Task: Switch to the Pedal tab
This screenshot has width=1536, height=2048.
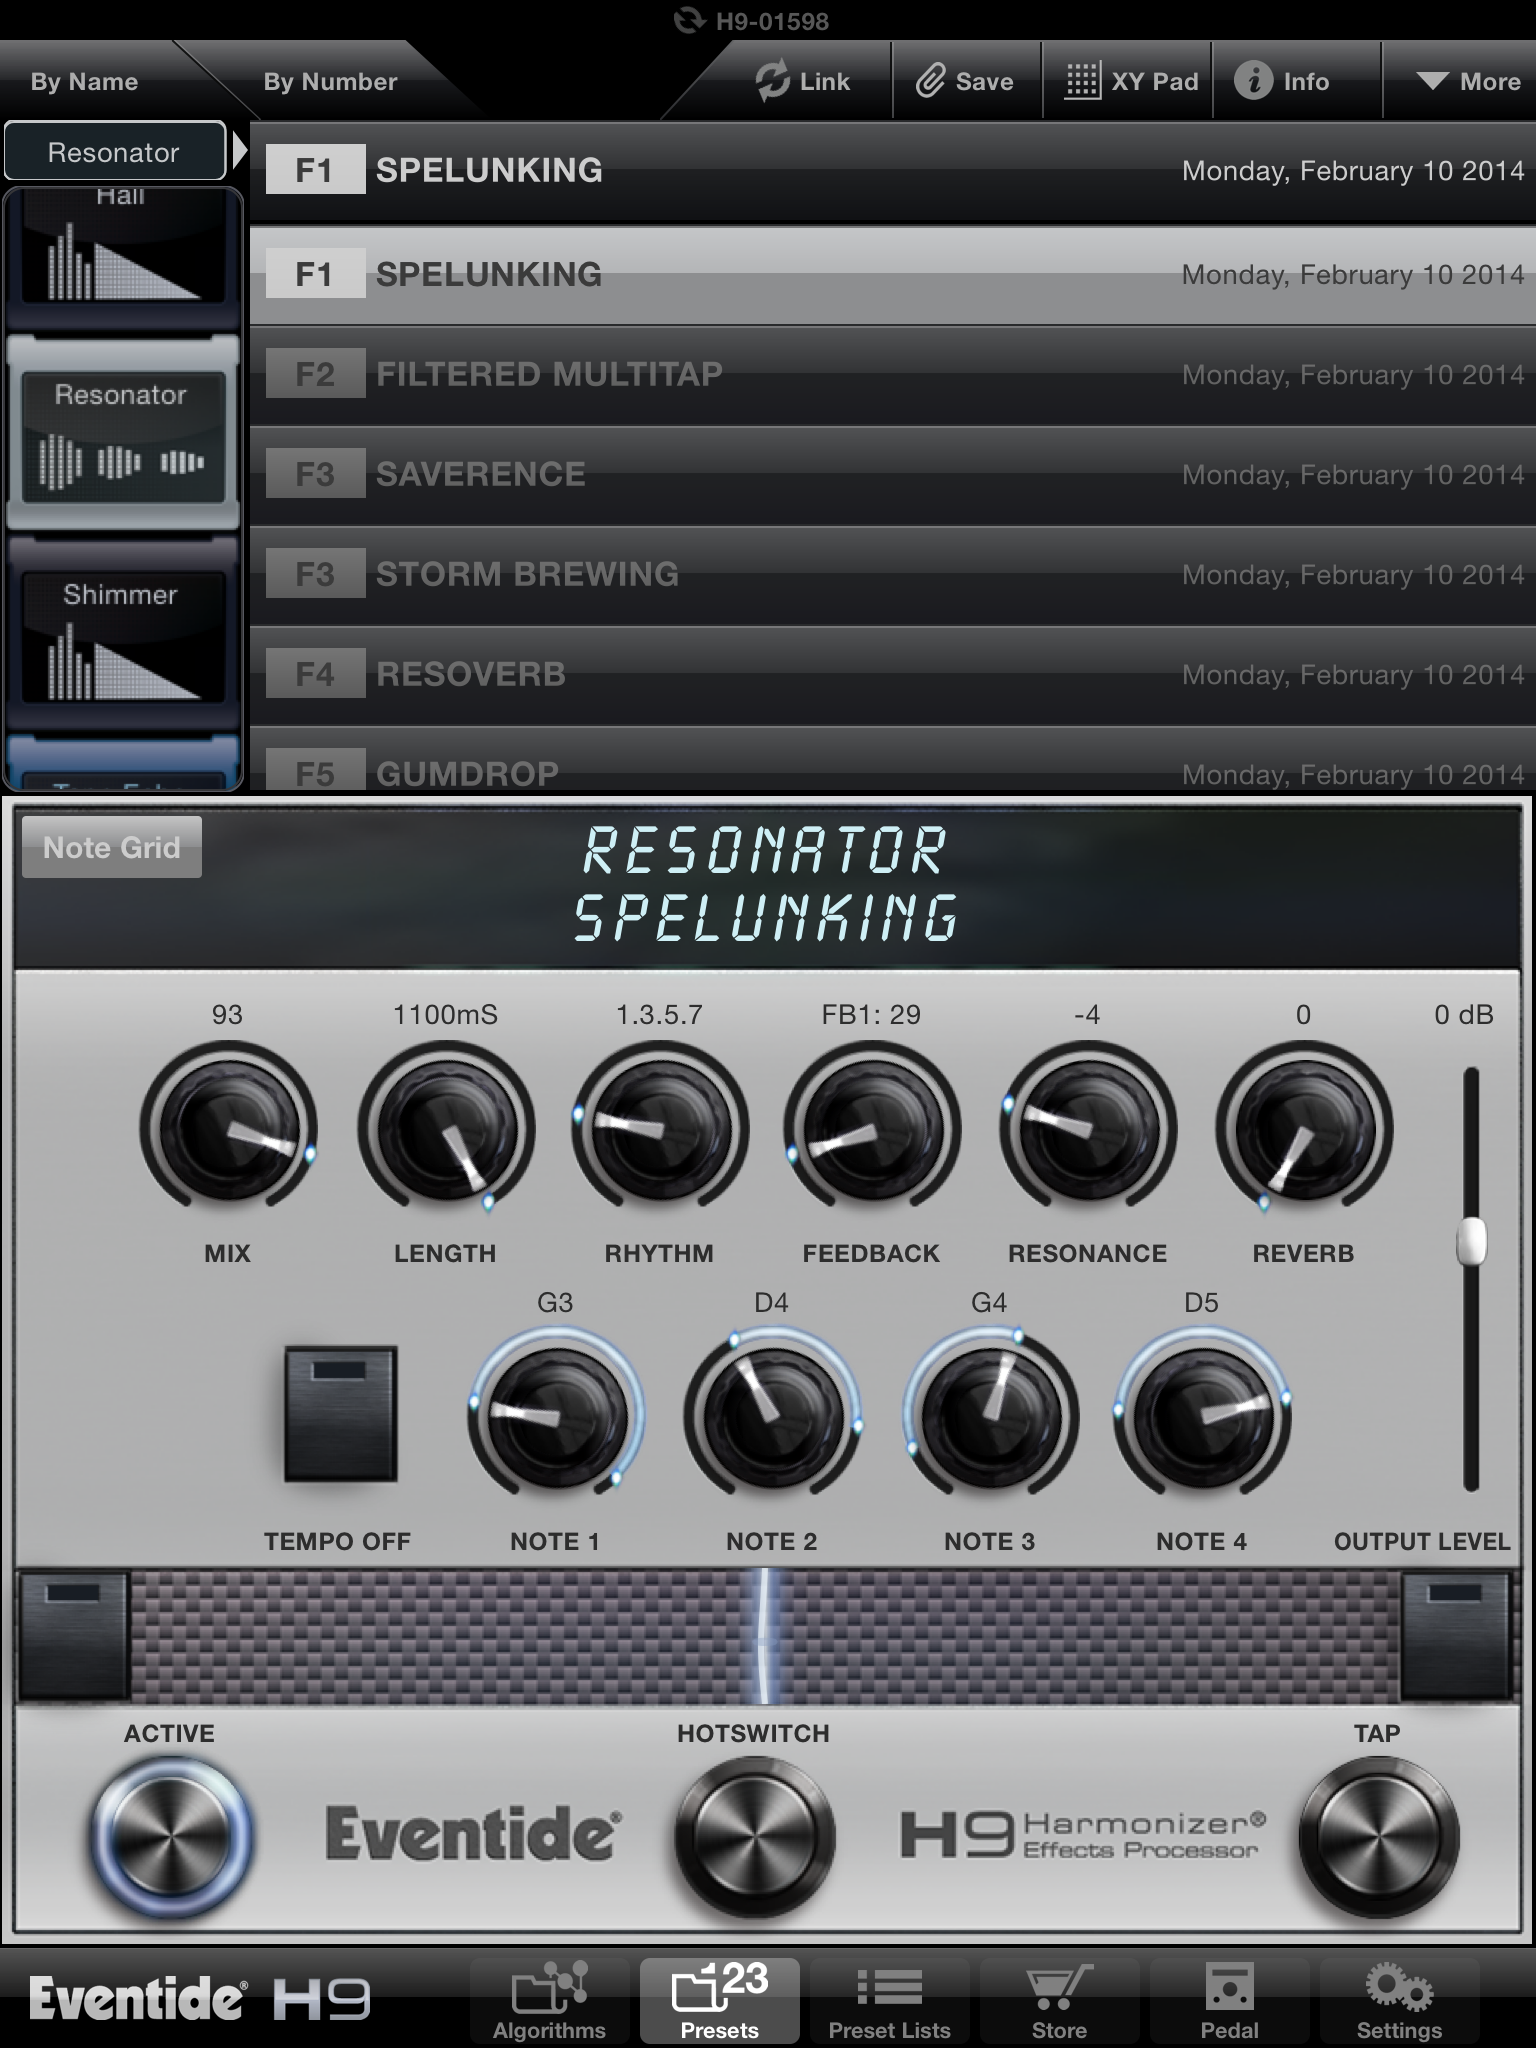Action: [x=1229, y=2001]
